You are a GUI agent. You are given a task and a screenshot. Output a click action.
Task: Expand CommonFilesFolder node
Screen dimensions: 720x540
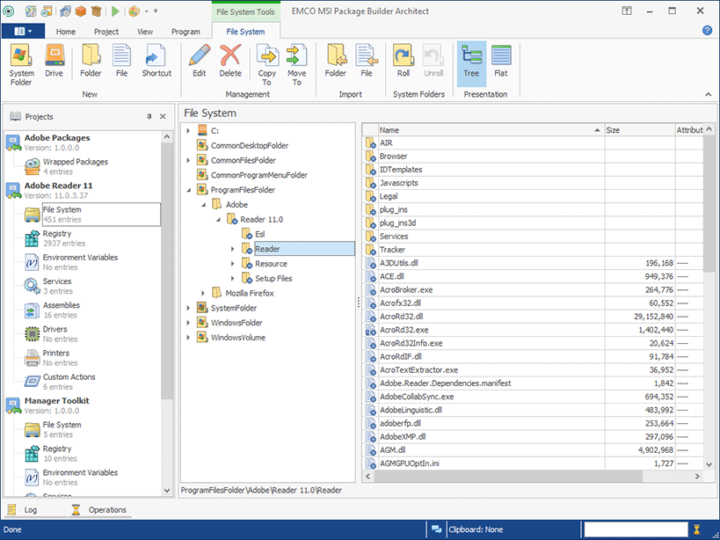(x=188, y=160)
